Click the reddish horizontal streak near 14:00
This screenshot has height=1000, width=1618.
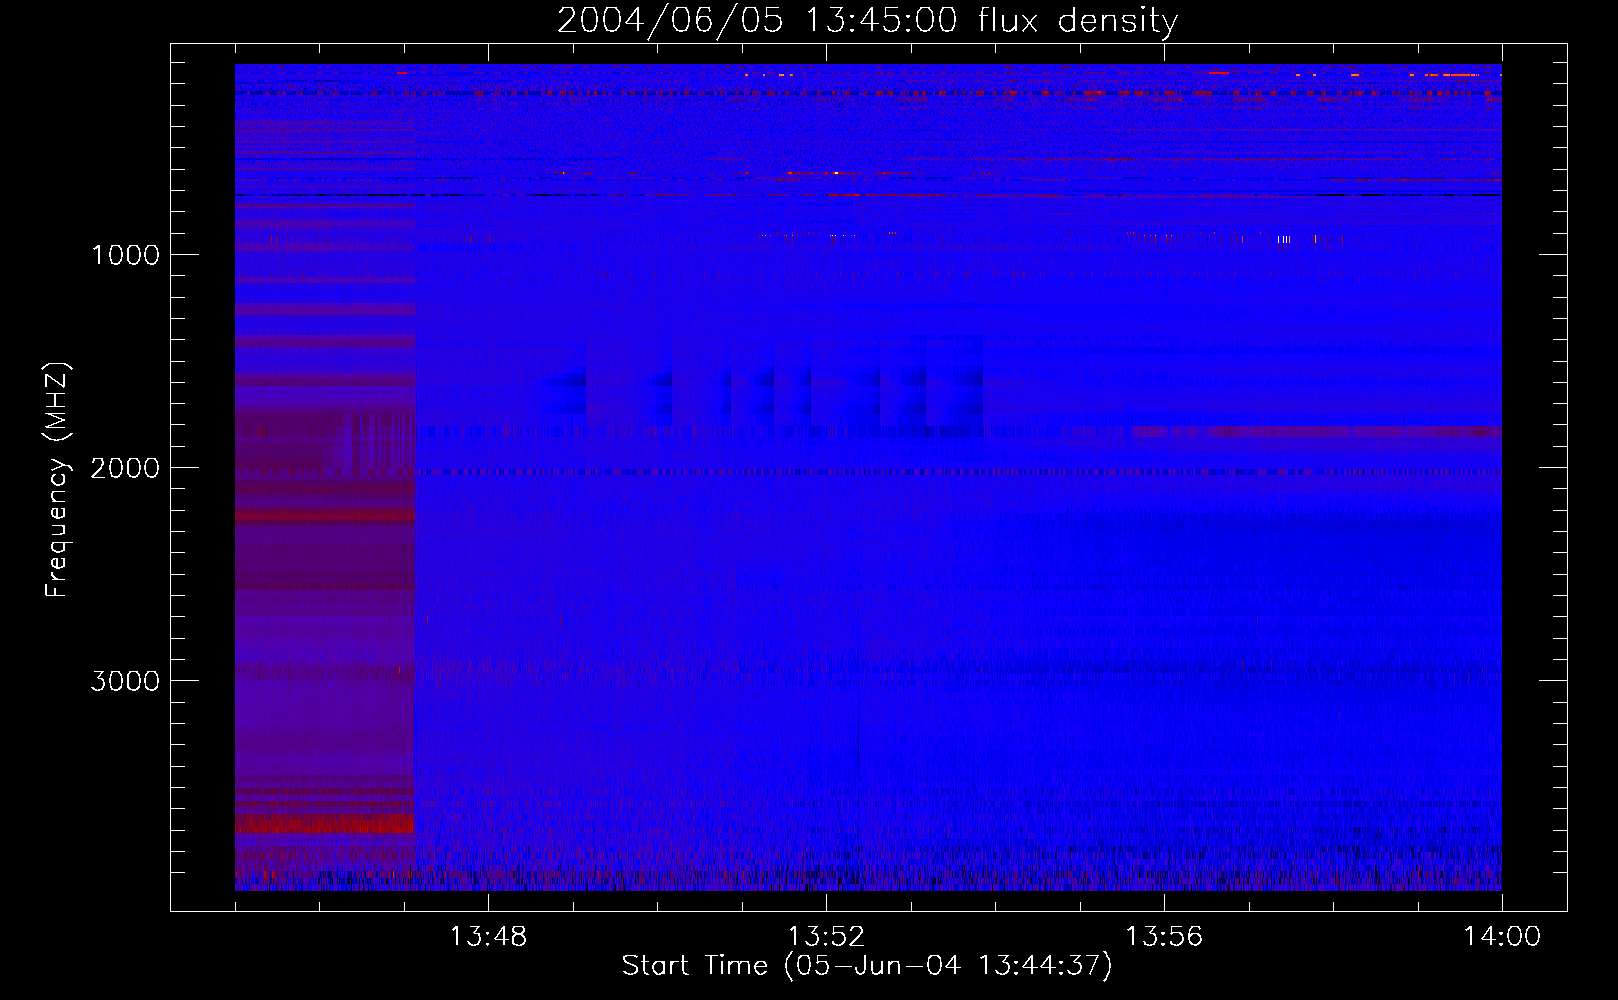point(1317,432)
